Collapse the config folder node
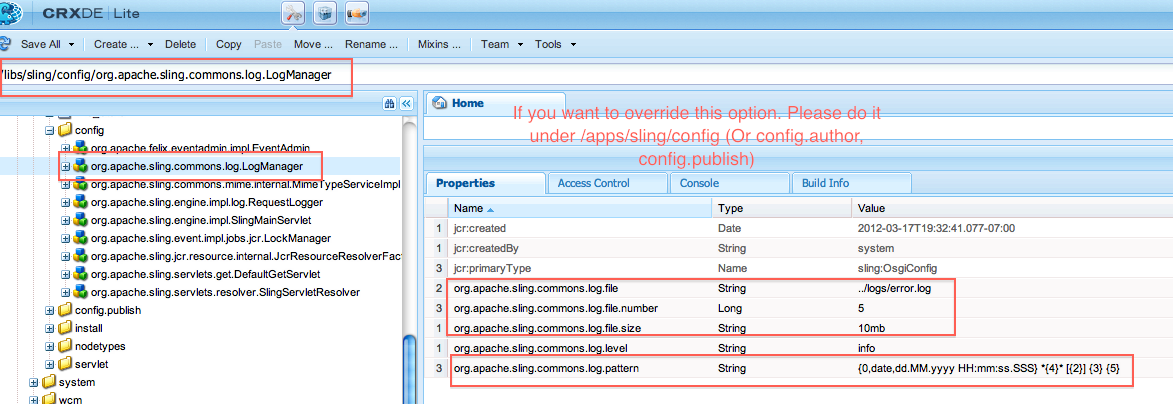 [x=49, y=130]
